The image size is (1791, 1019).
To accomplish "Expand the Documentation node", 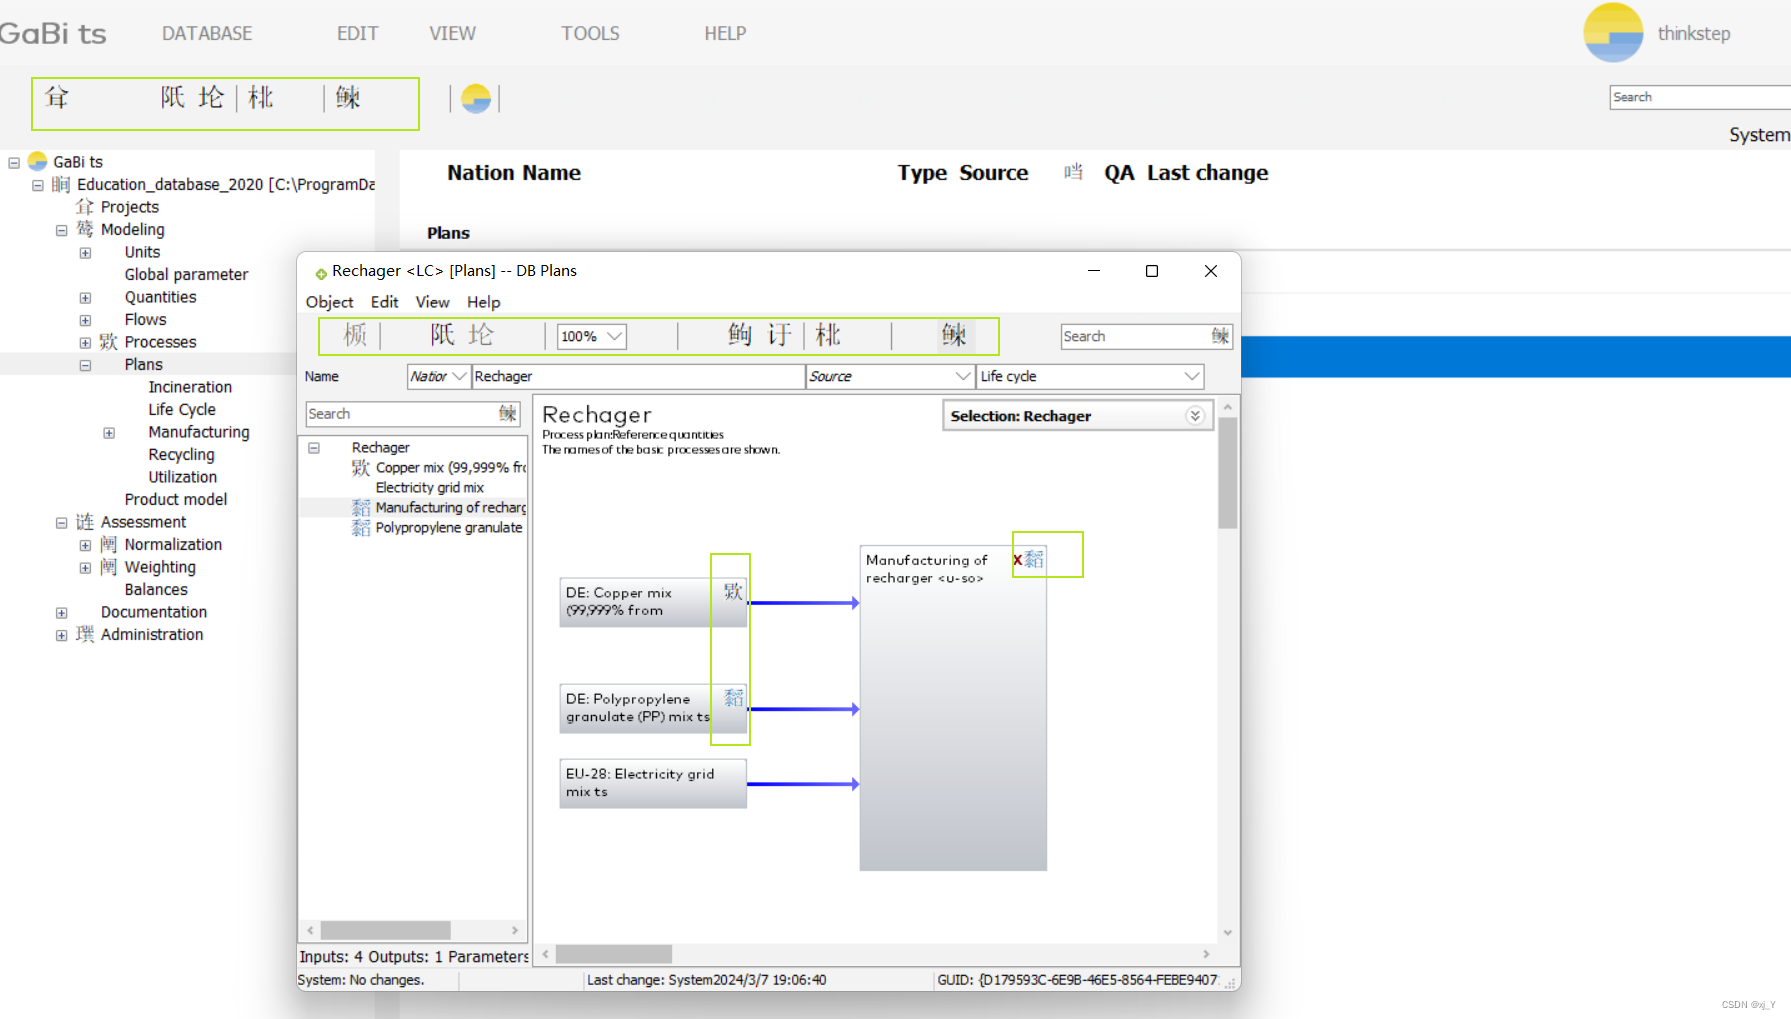I will click(x=61, y=613).
